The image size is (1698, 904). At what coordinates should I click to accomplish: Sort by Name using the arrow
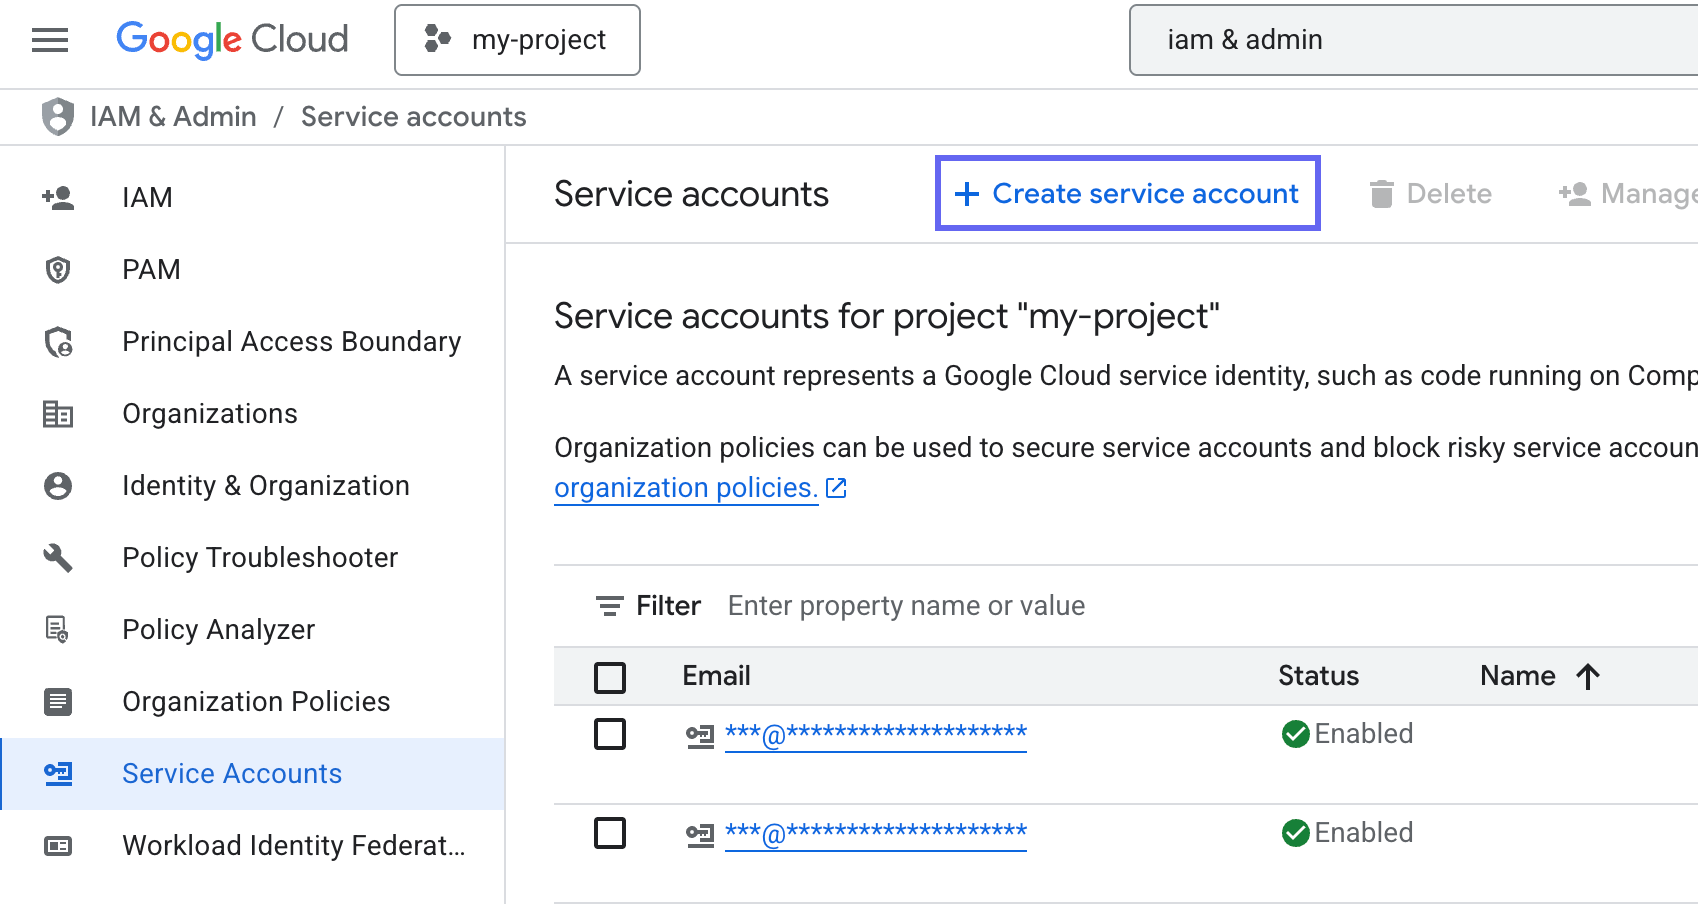(1589, 676)
